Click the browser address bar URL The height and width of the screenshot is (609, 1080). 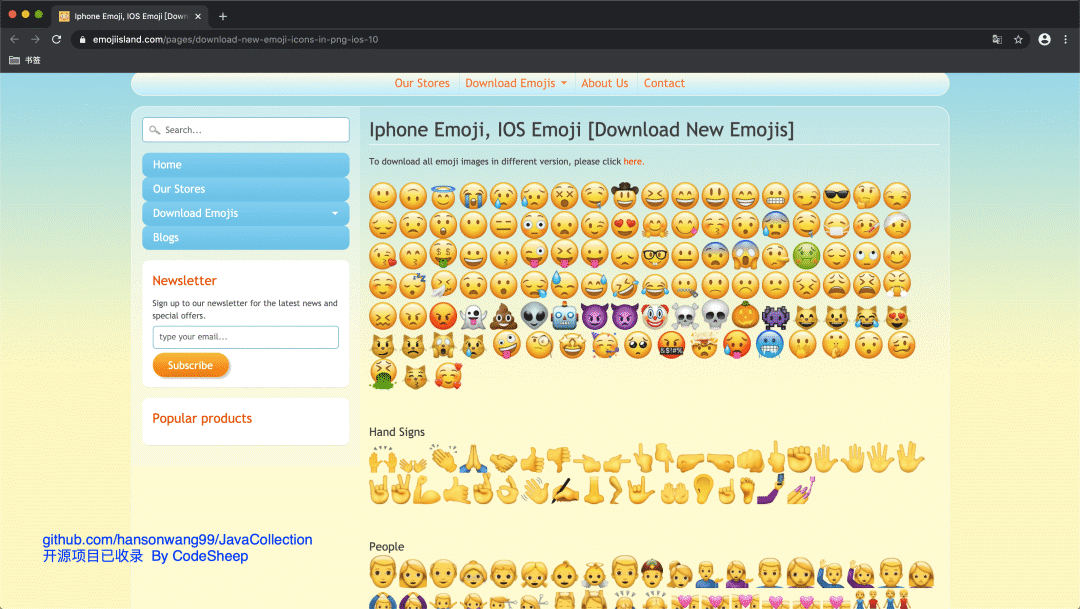point(236,39)
